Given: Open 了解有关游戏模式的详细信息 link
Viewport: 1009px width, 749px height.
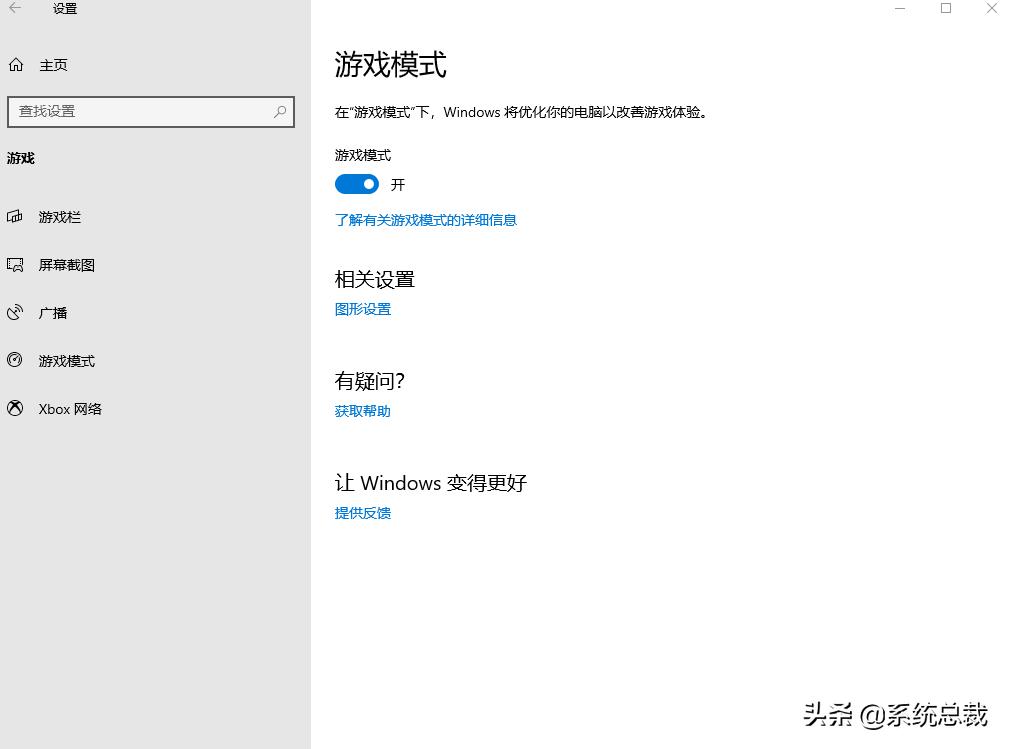Looking at the screenshot, I should click(426, 220).
